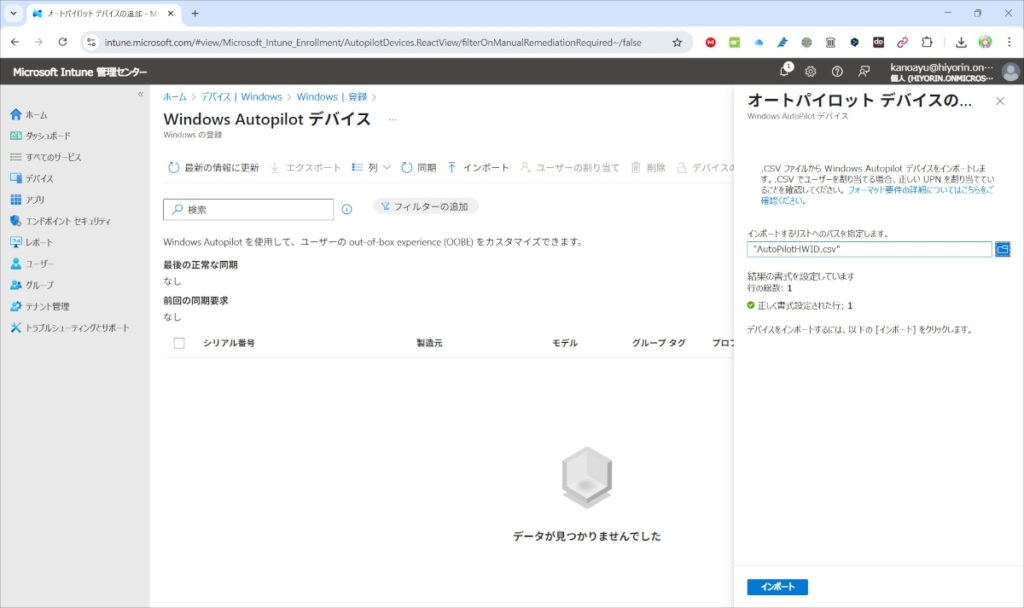The image size is (1024, 608).
Task: Open Dashboard (ダッシュボード) in the sidebar
Action: (x=40, y=136)
